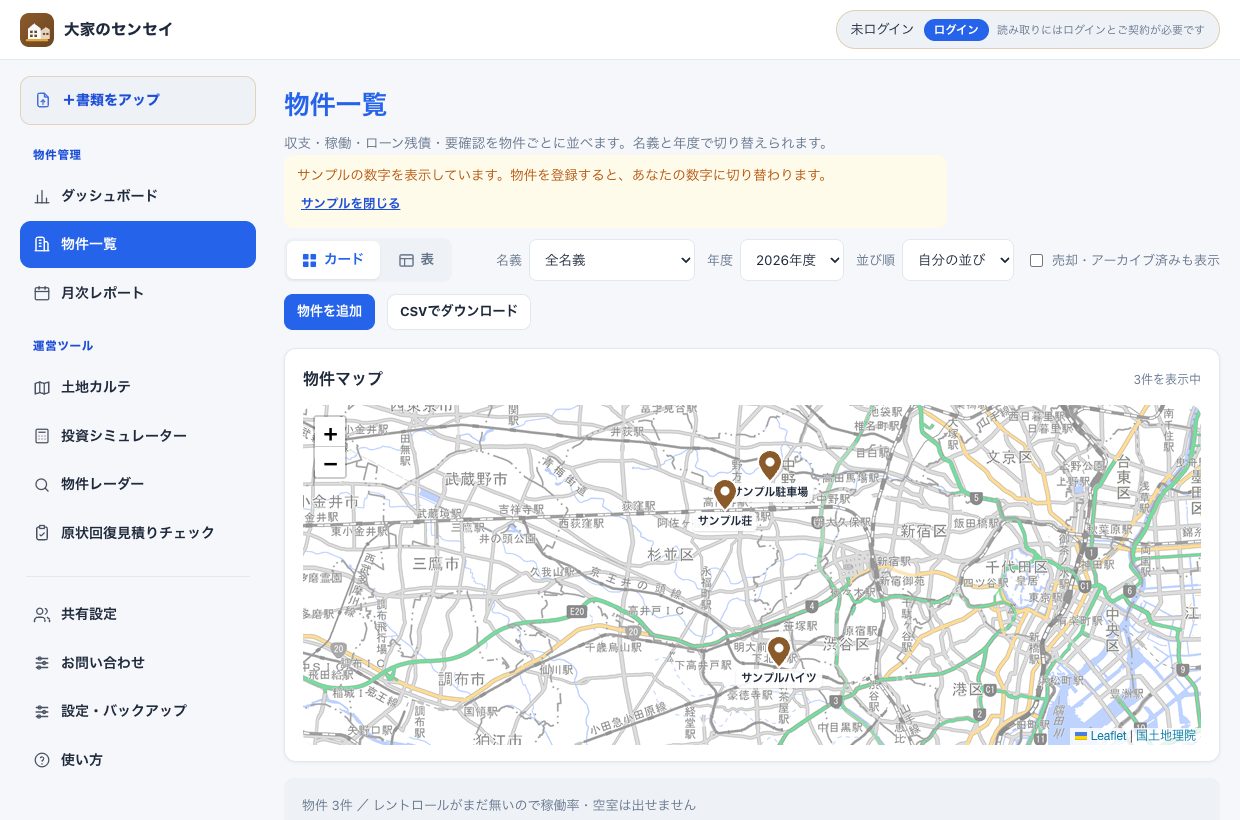Click the table icon on 表 view
Screen dimensions: 1240x820
point(407,260)
